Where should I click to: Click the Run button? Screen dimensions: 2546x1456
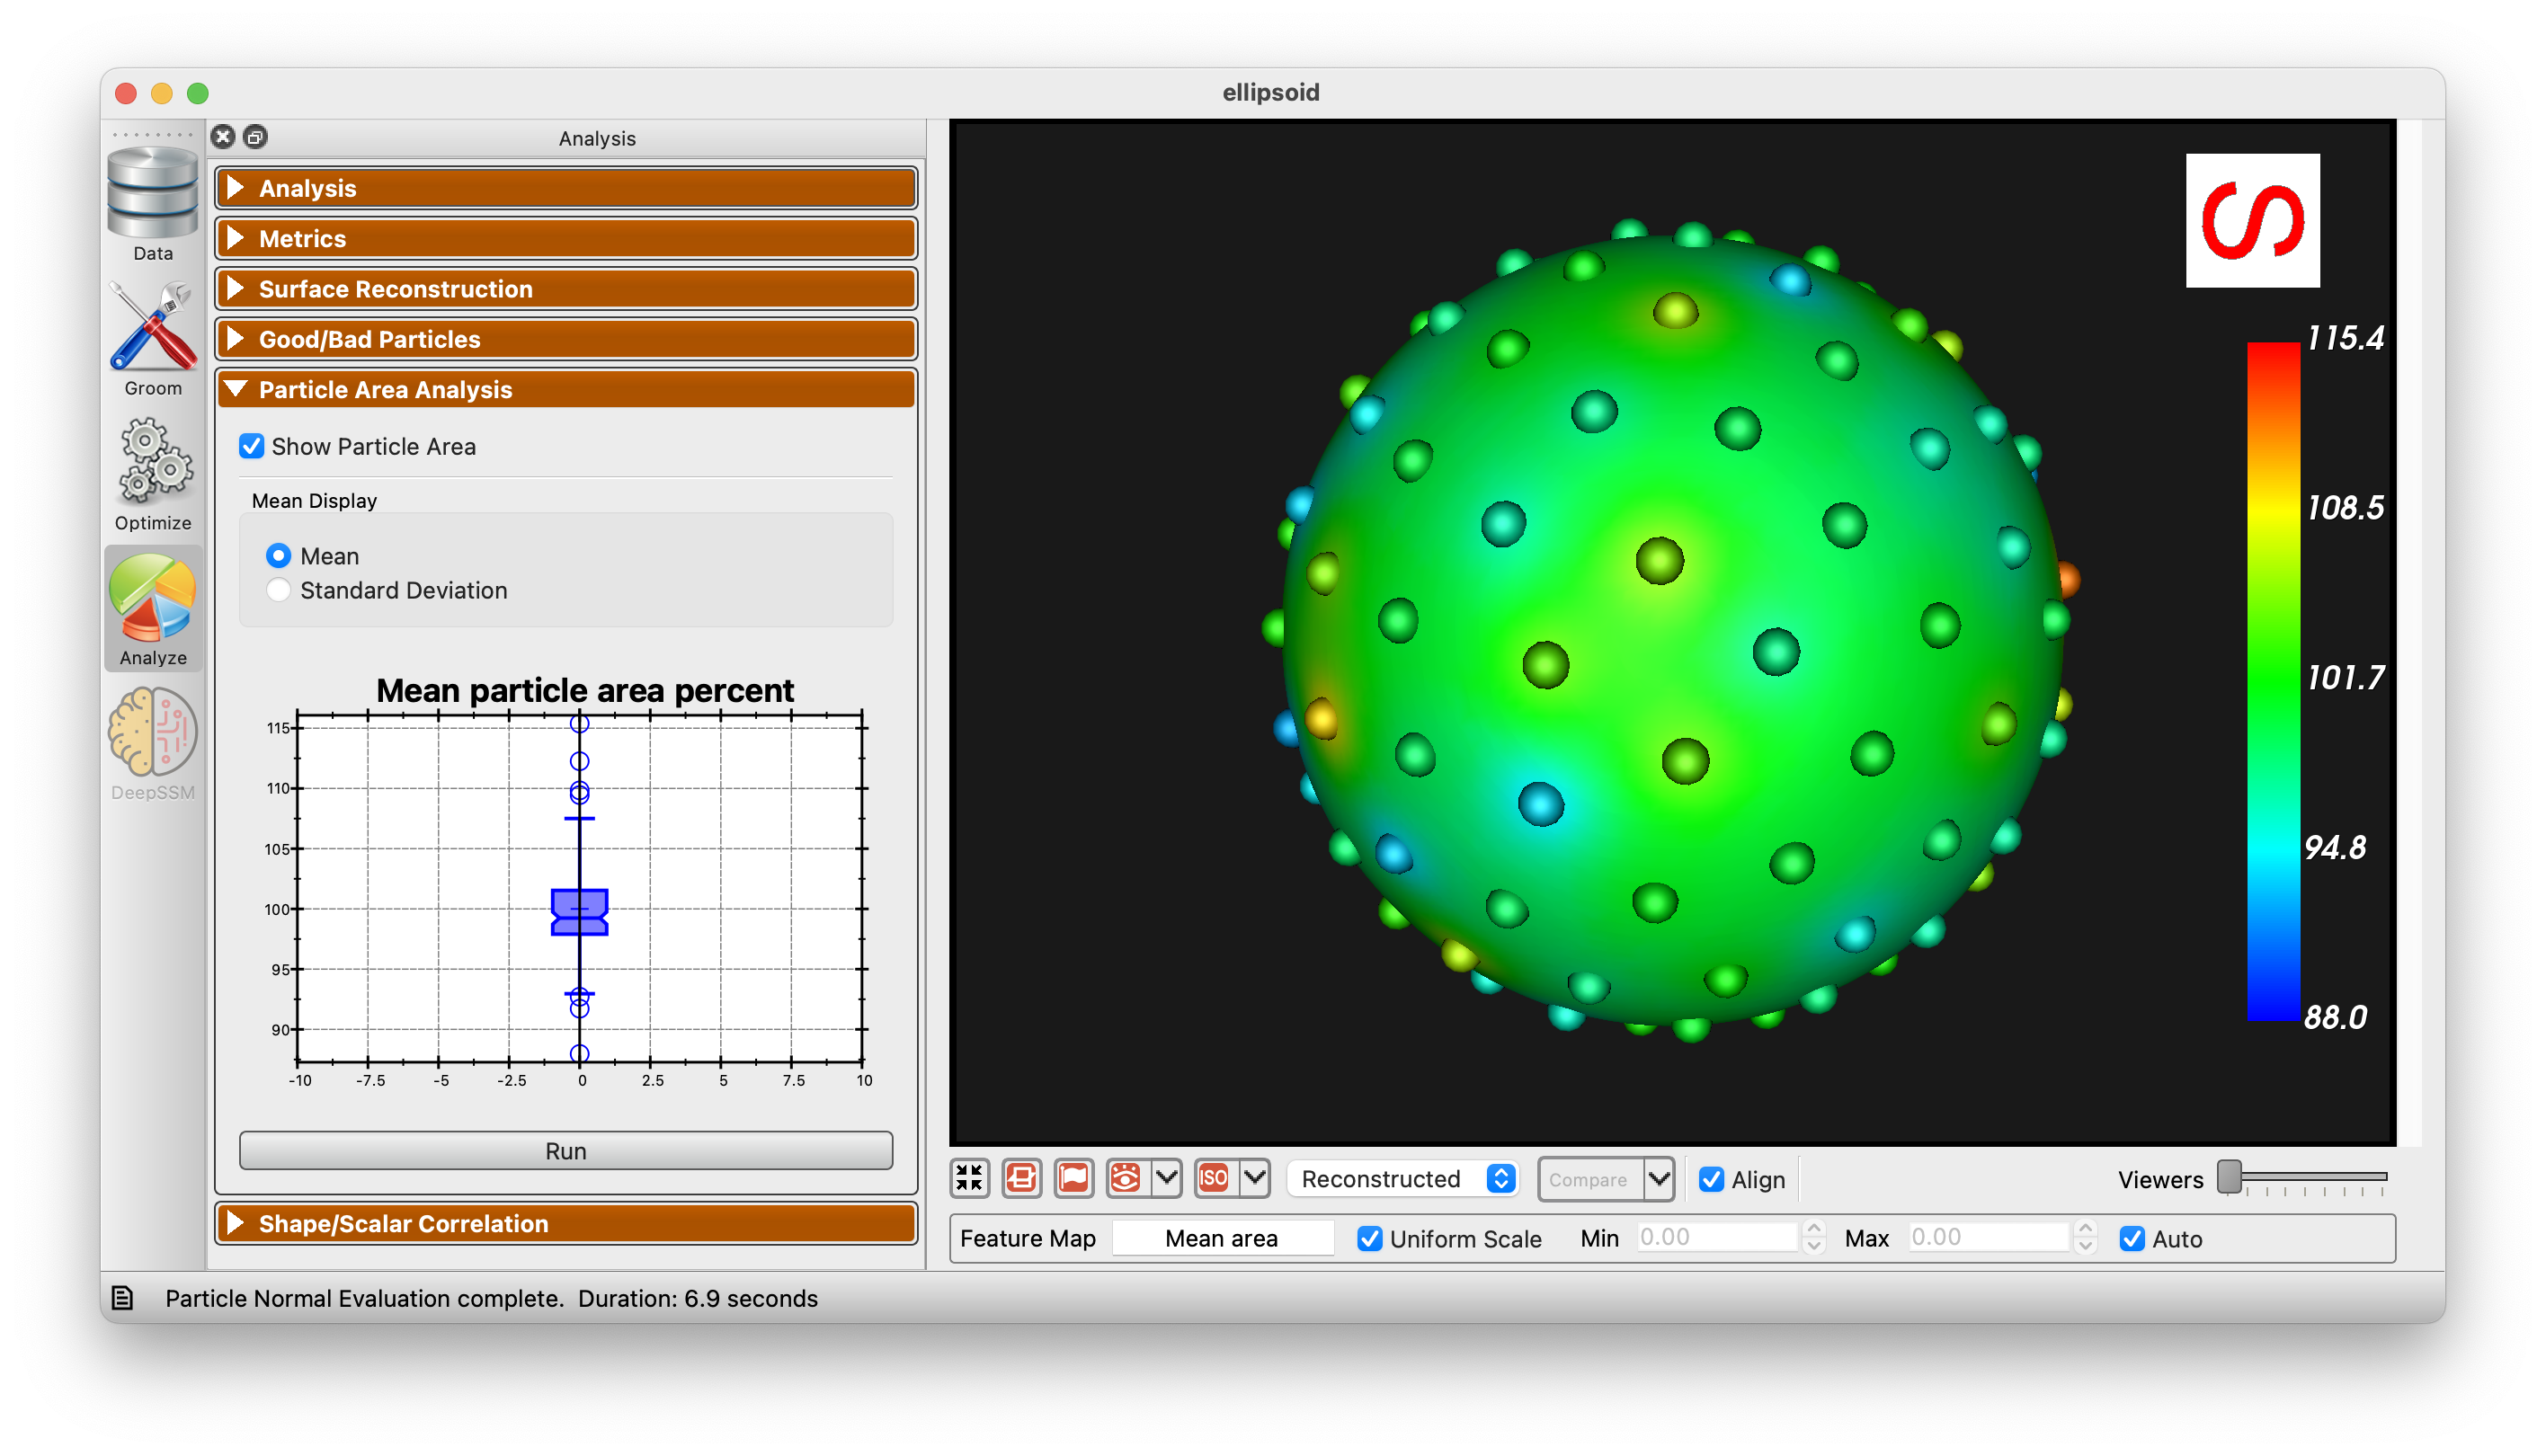click(x=566, y=1151)
